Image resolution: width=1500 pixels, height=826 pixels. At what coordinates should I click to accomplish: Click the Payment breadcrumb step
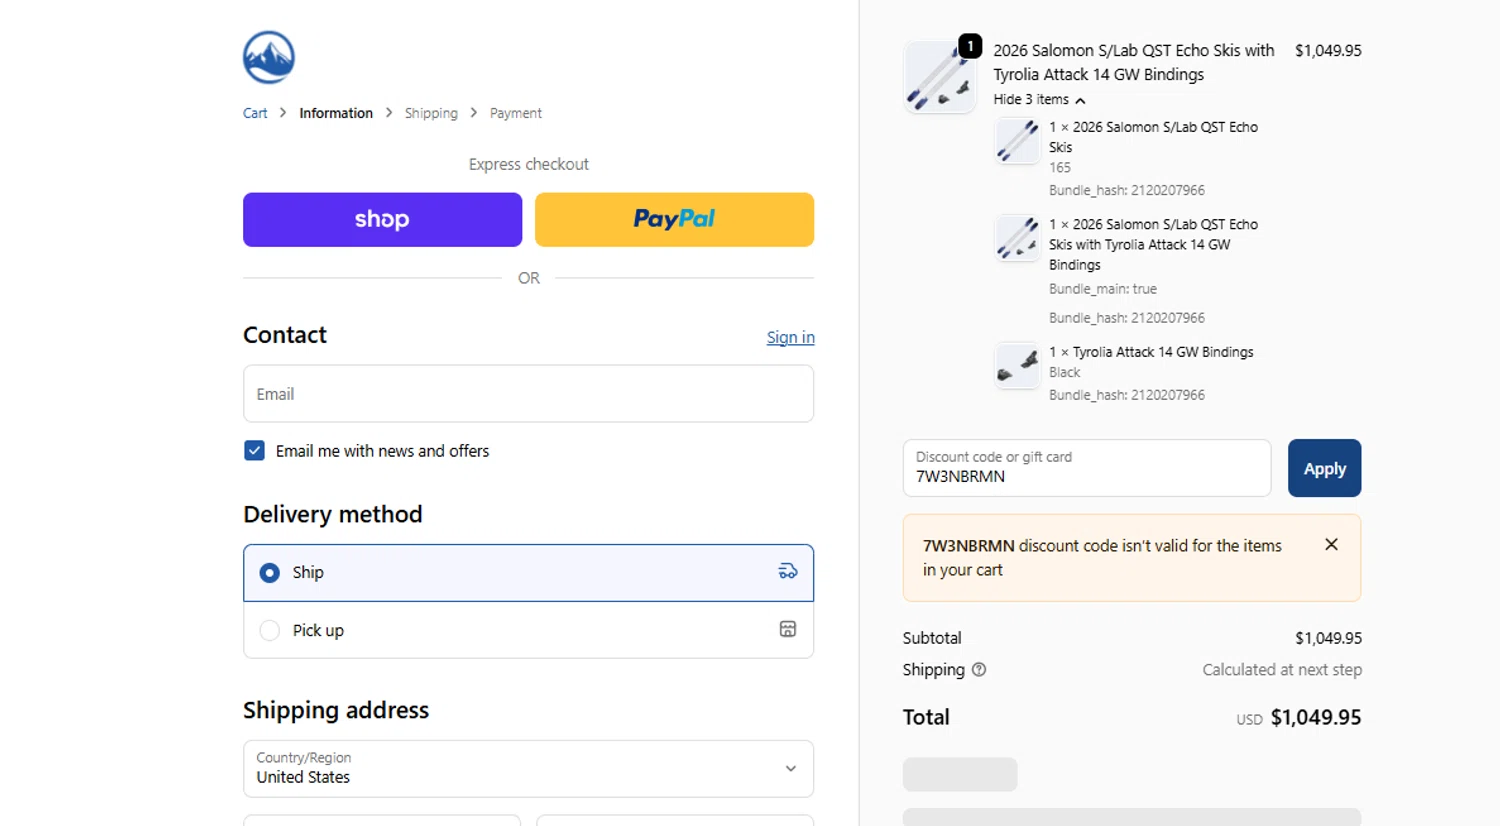point(515,113)
